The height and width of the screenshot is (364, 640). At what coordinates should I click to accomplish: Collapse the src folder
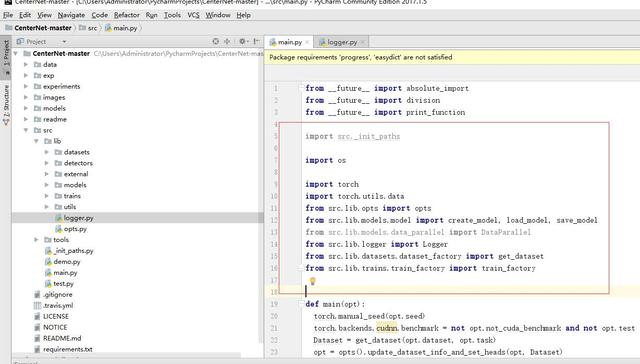point(26,130)
